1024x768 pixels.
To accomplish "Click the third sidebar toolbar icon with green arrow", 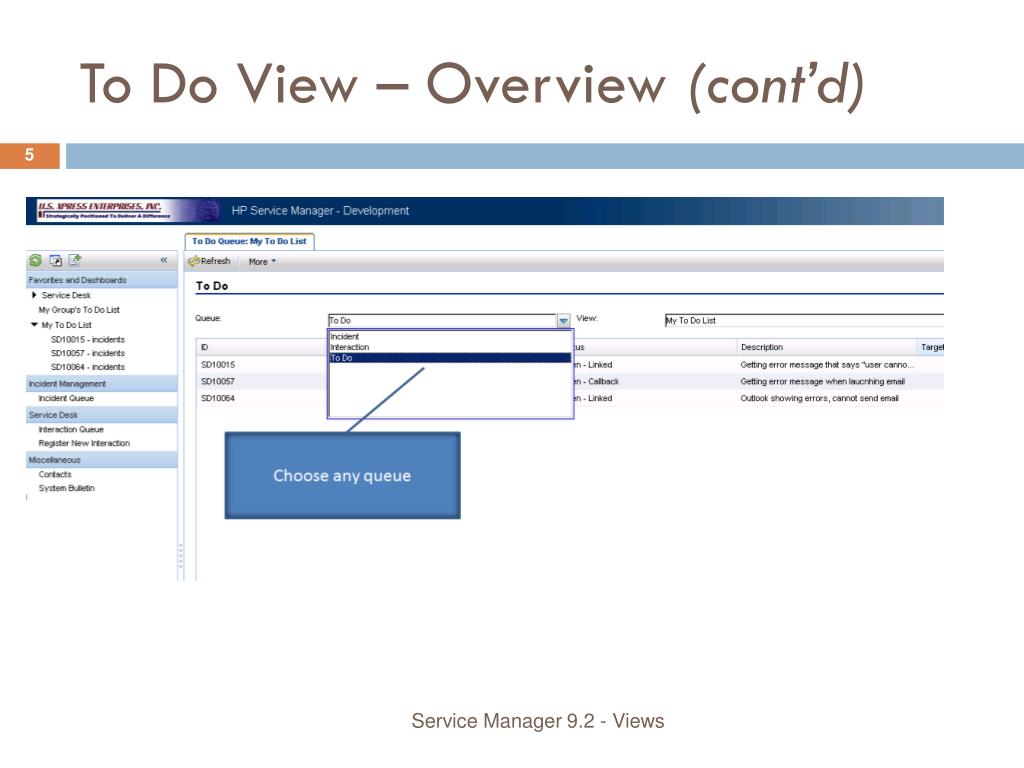I will point(75,260).
